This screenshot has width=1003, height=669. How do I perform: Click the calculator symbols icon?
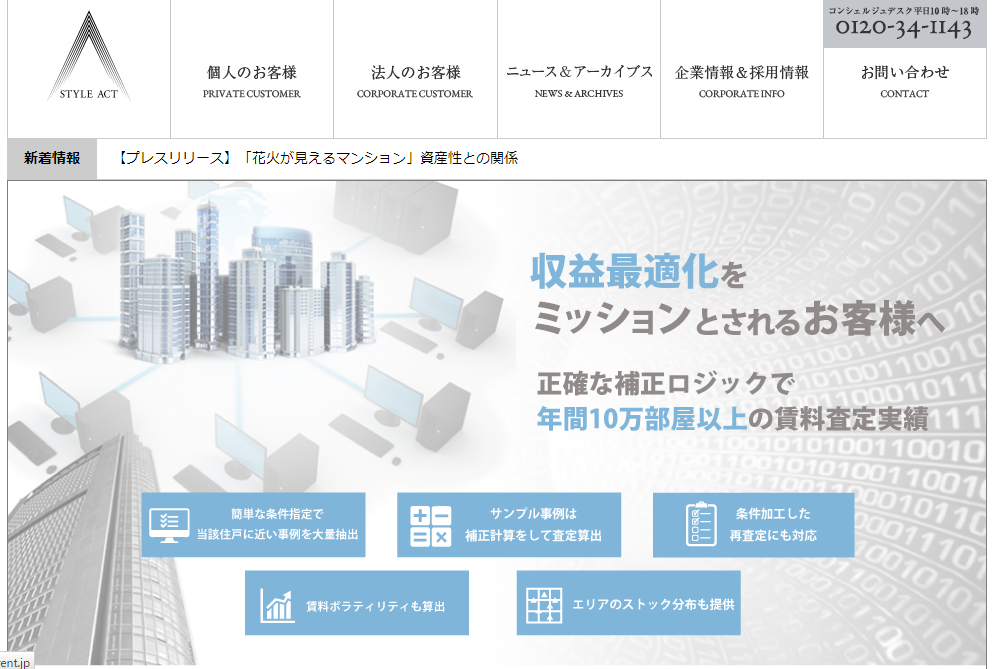(x=430, y=526)
